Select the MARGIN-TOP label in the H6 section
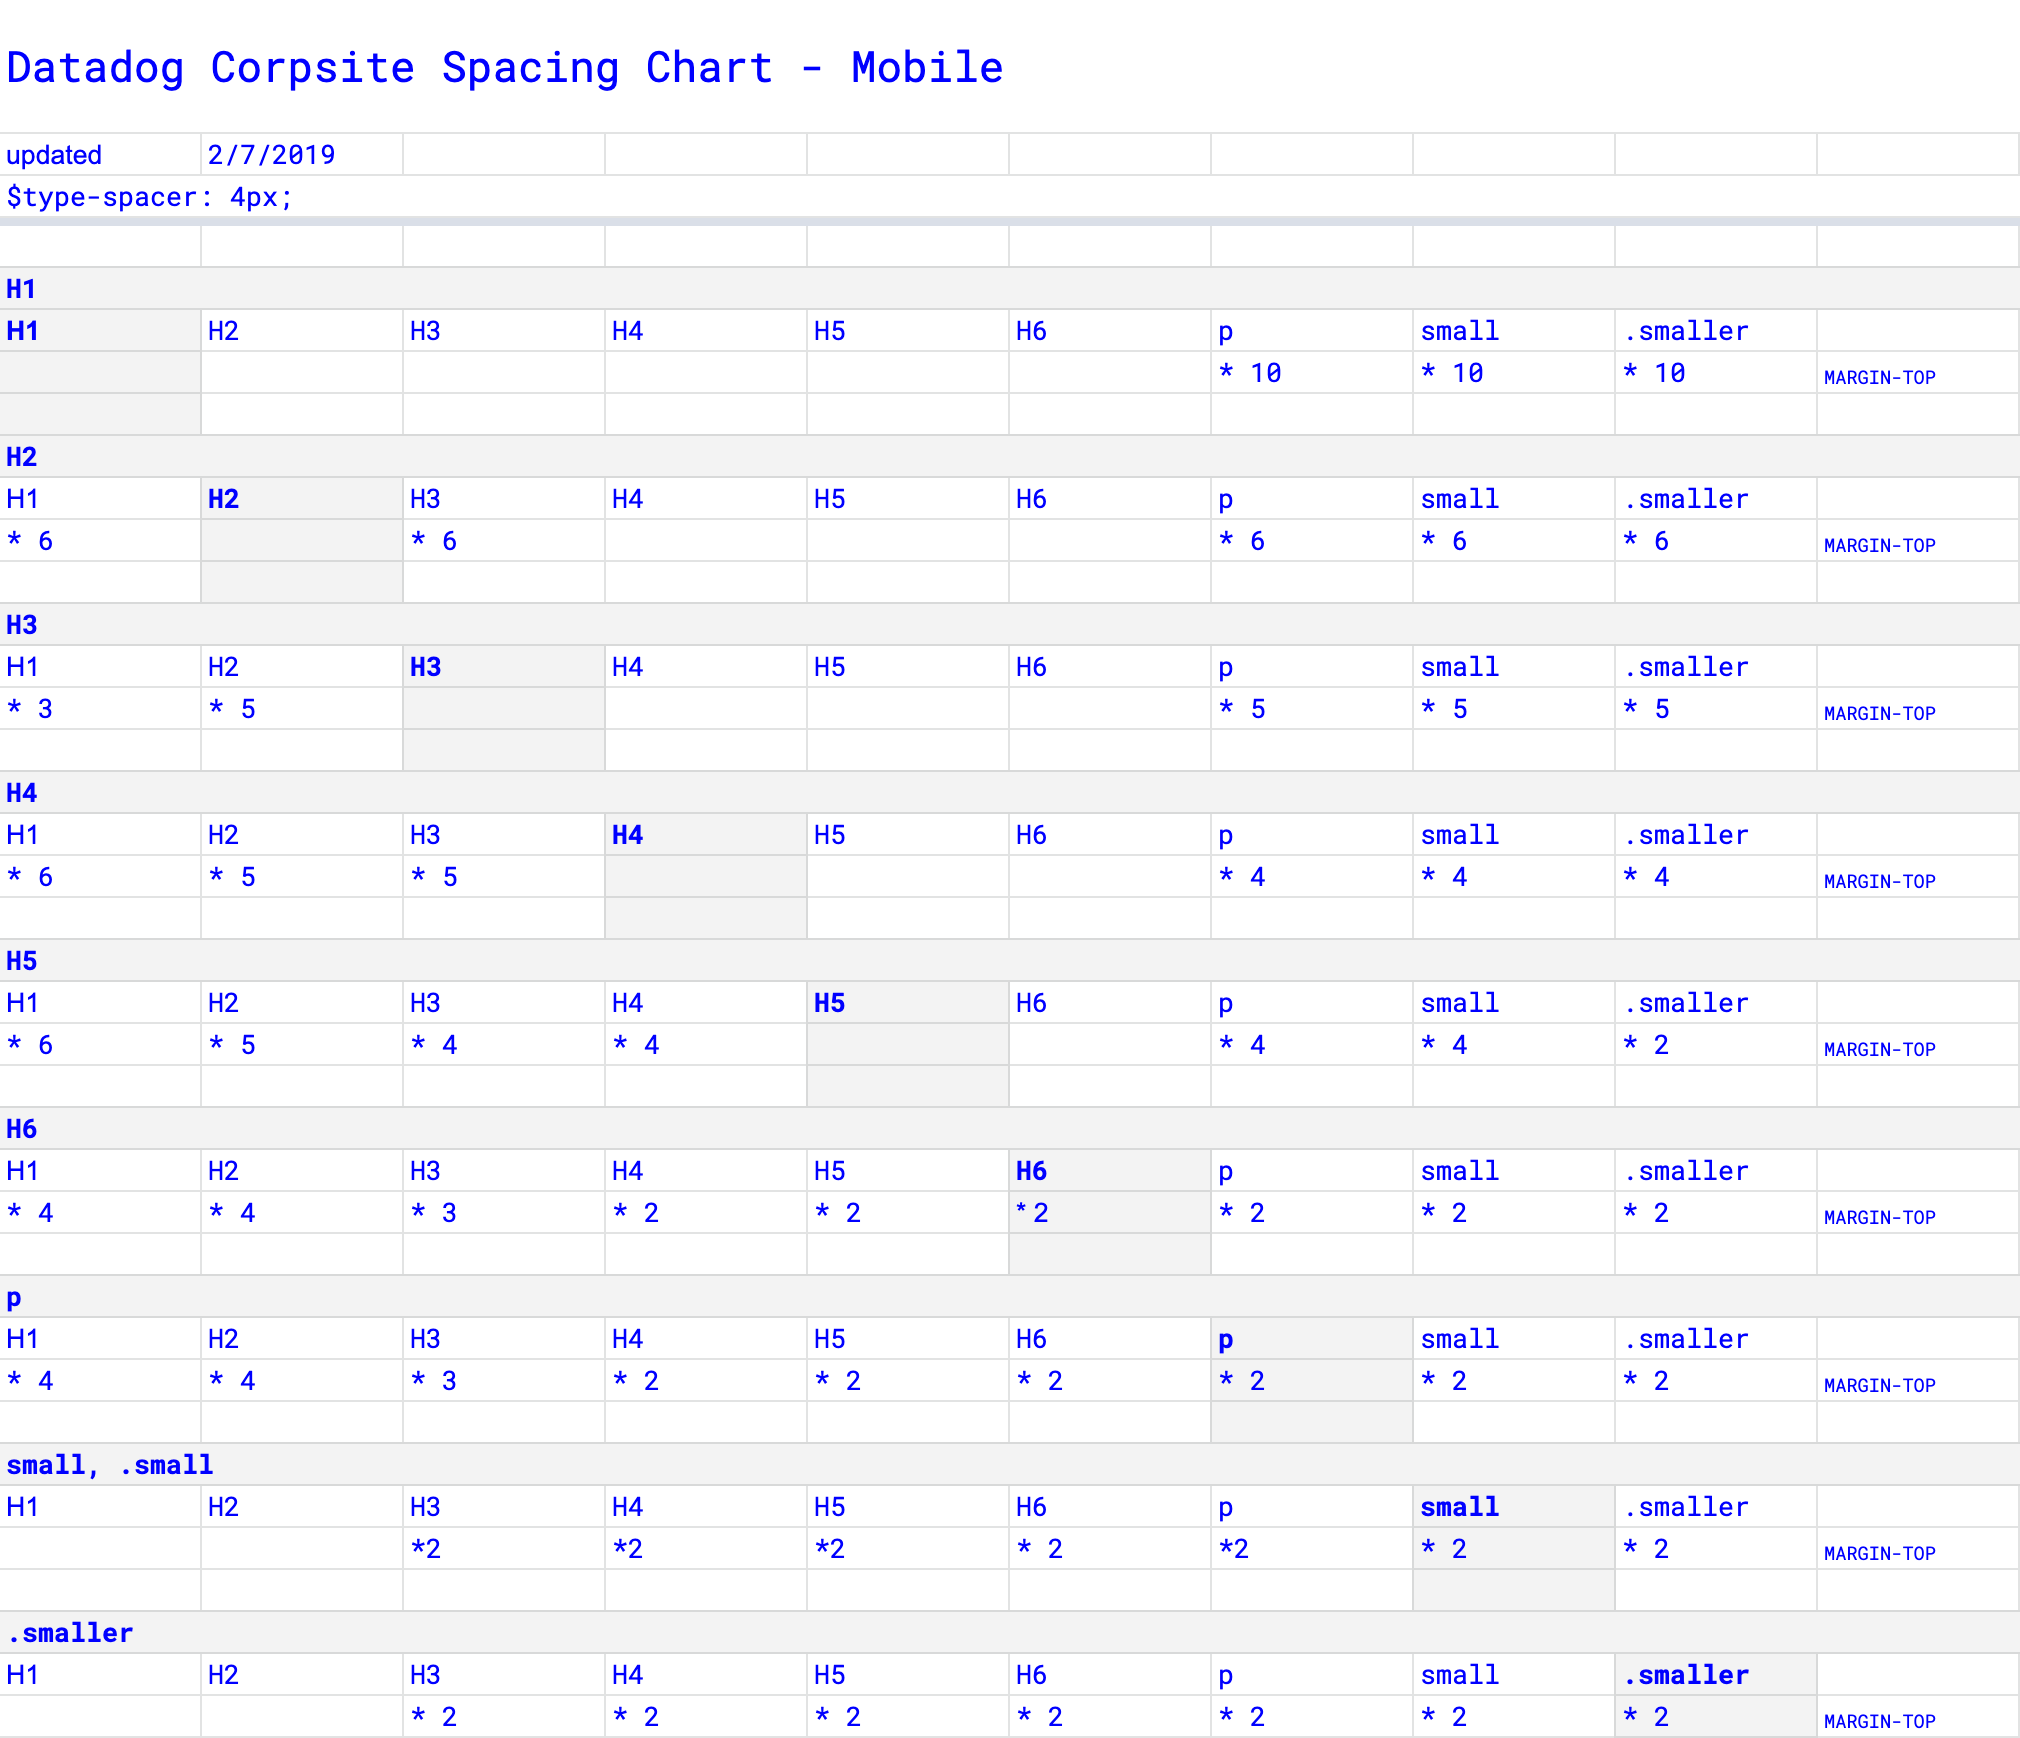The width and height of the screenshot is (2020, 1738). click(1879, 1218)
